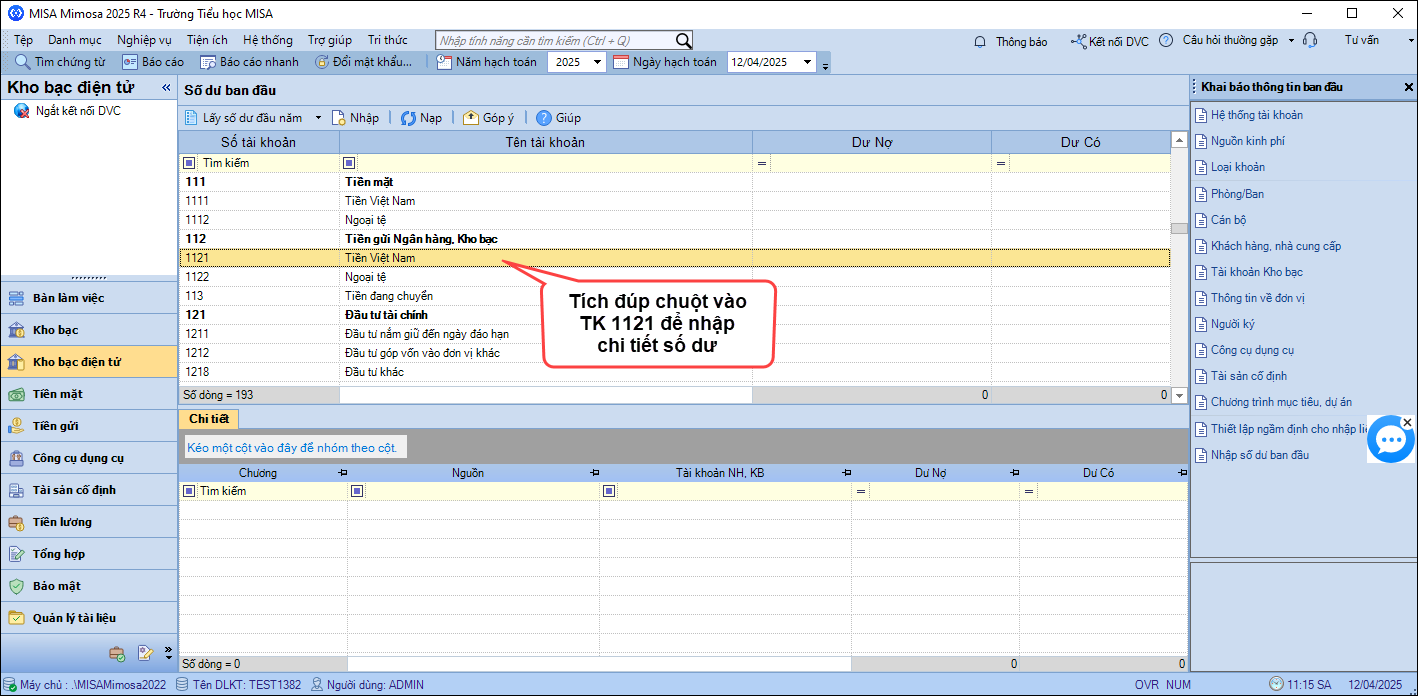Screen dimensions: 1418x696
Task: Toggle the pin on the Chi tiết Dư Nợ column
Action: pyautogui.click(x=1017, y=473)
